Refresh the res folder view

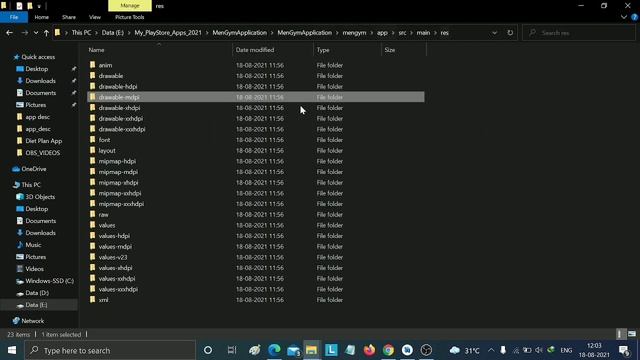click(x=510, y=33)
